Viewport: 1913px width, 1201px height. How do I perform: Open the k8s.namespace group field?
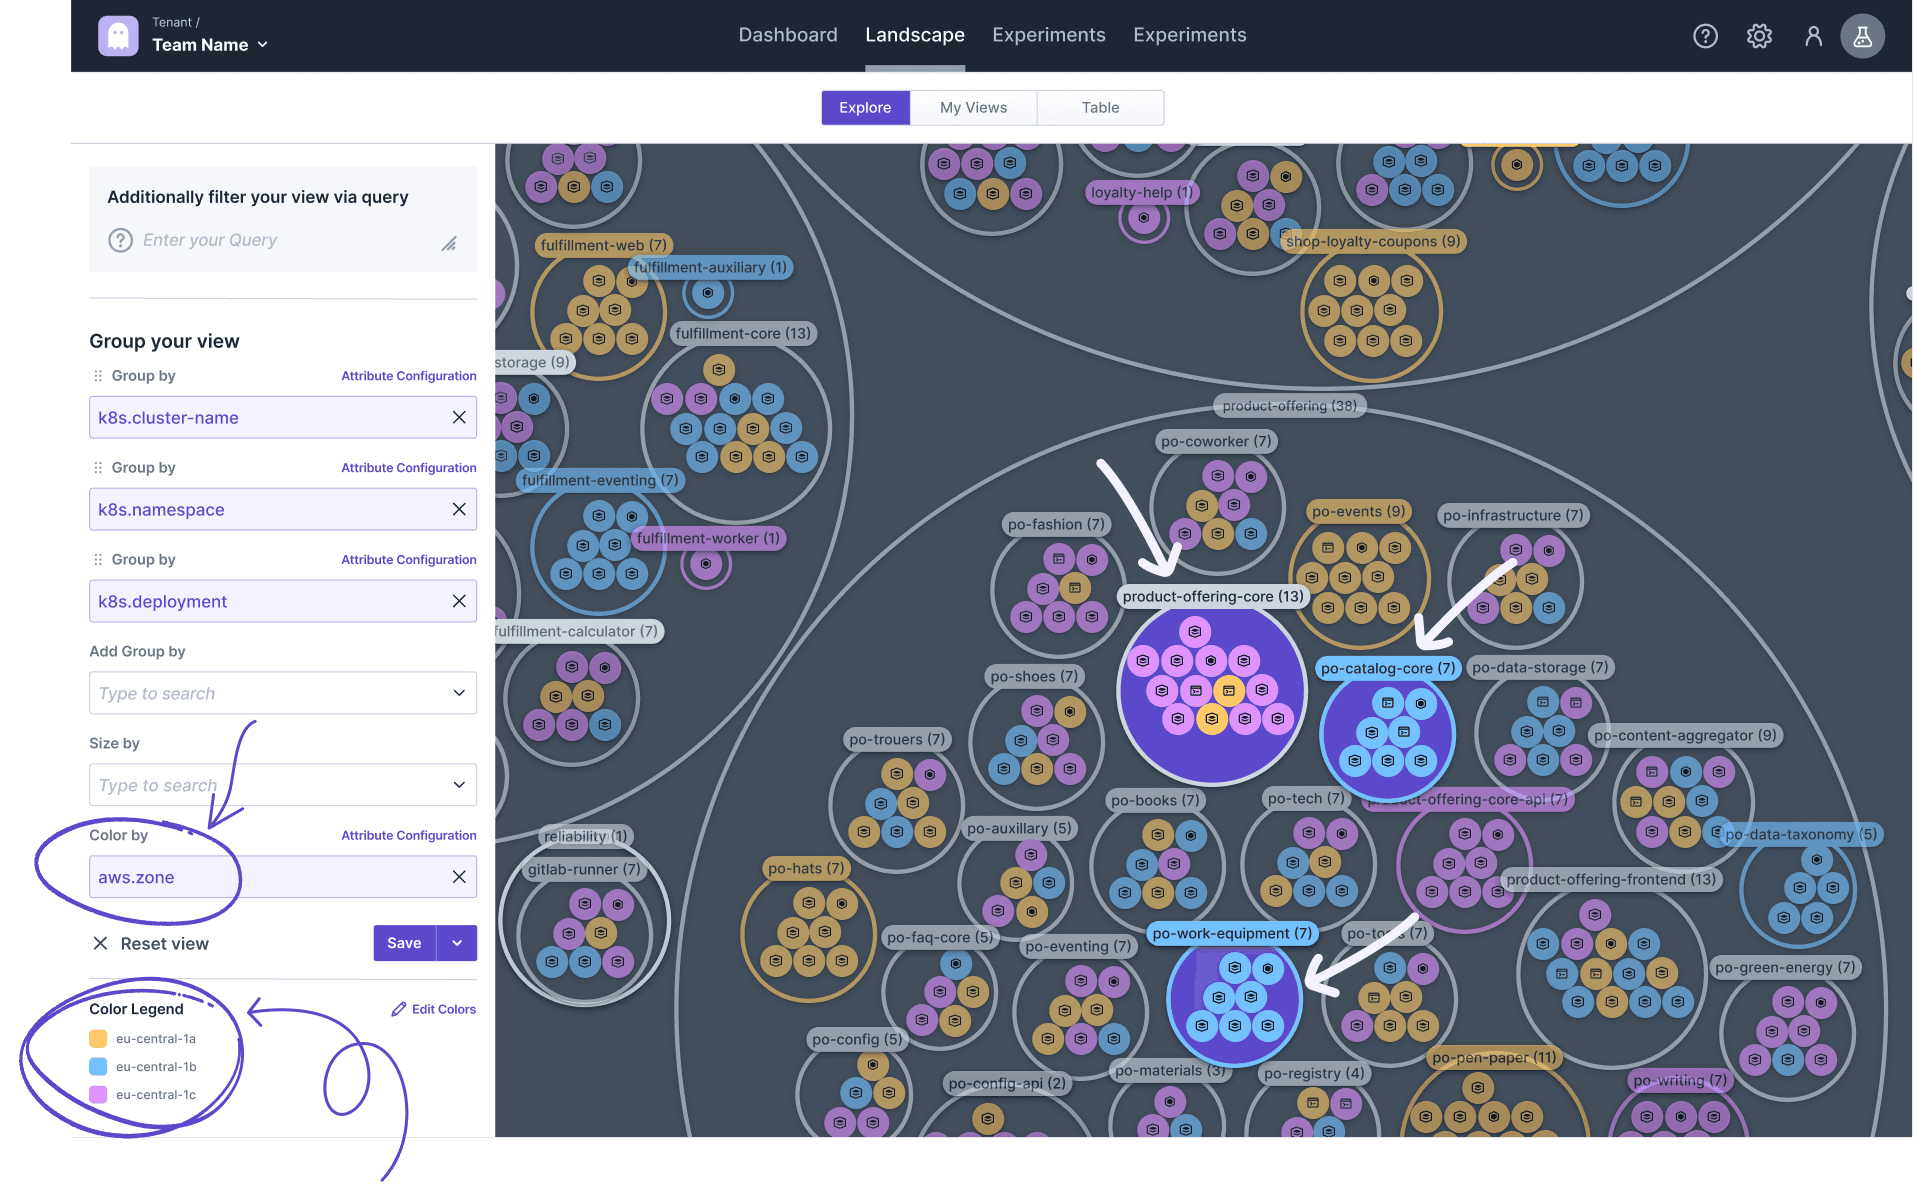(x=283, y=509)
